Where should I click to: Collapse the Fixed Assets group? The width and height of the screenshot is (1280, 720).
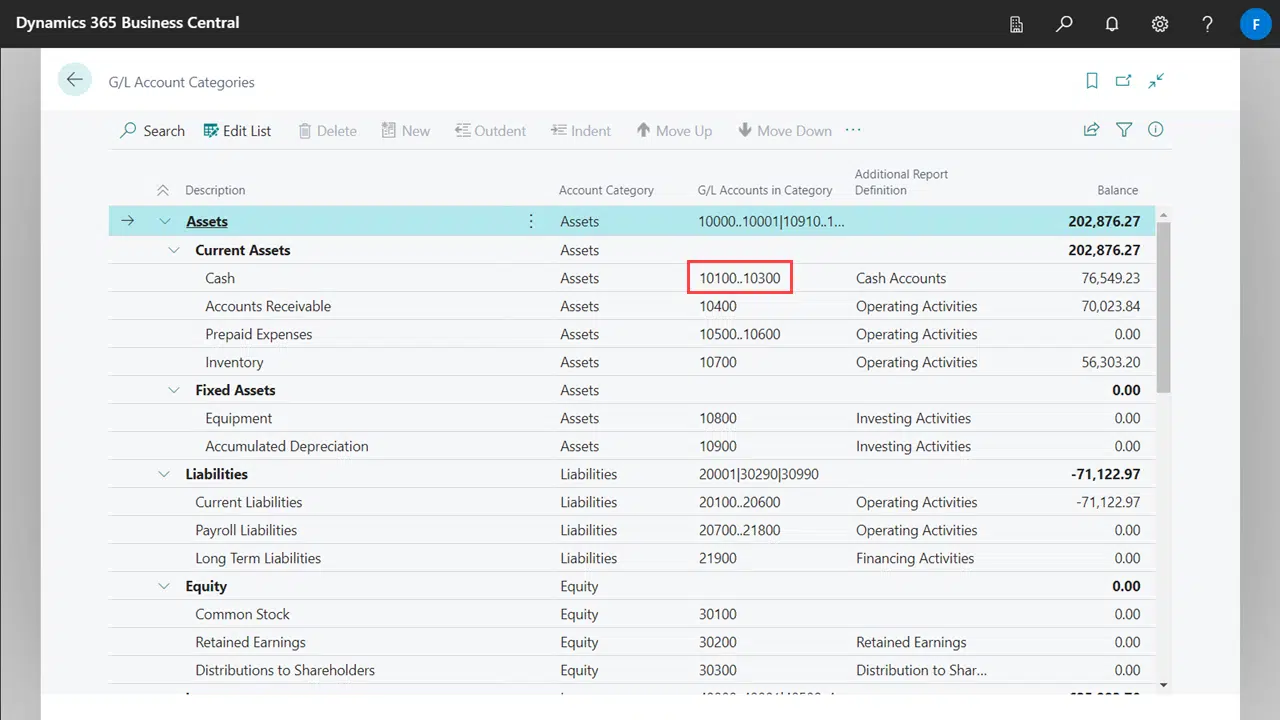coord(174,390)
